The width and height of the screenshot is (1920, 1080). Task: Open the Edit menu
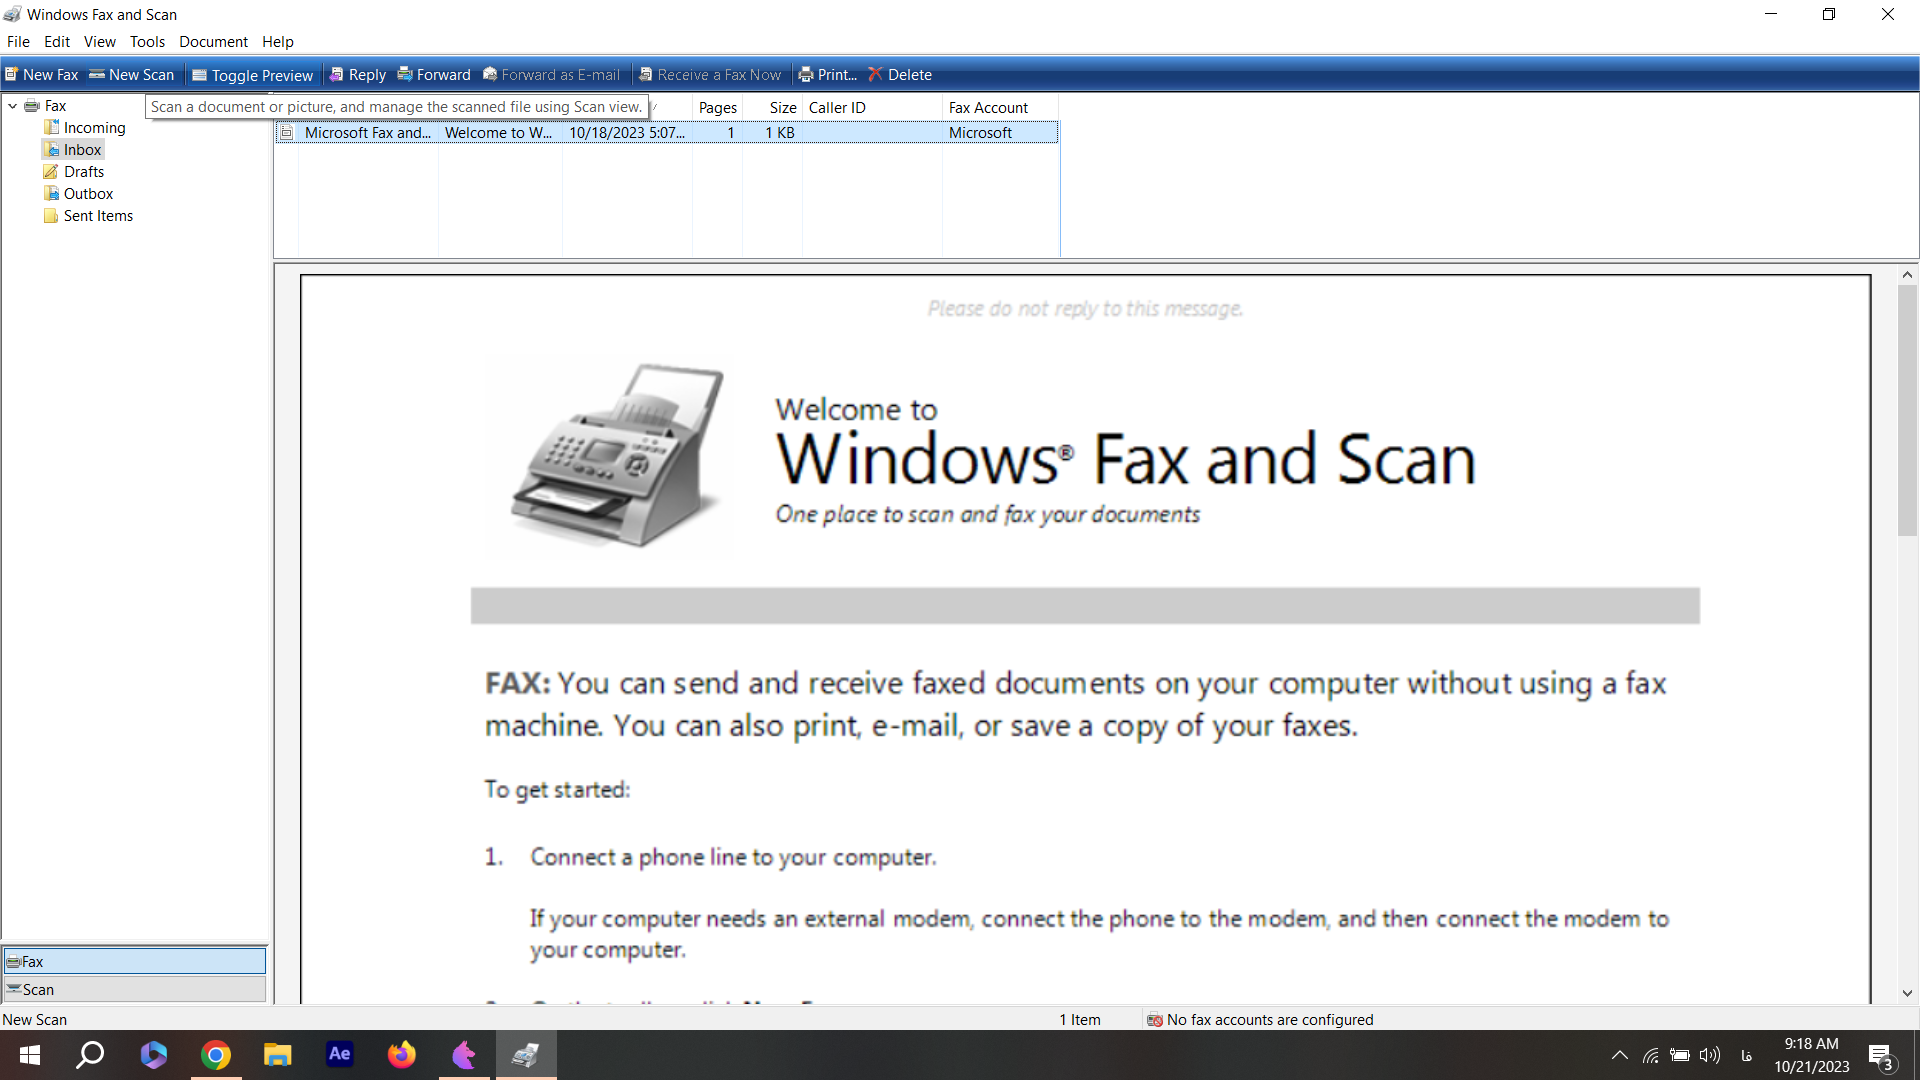click(57, 42)
